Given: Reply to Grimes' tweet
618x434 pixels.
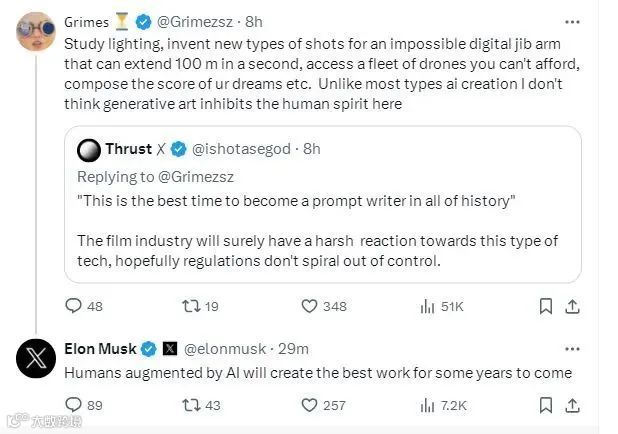Looking at the screenshot, I should [x=73, y=306].
